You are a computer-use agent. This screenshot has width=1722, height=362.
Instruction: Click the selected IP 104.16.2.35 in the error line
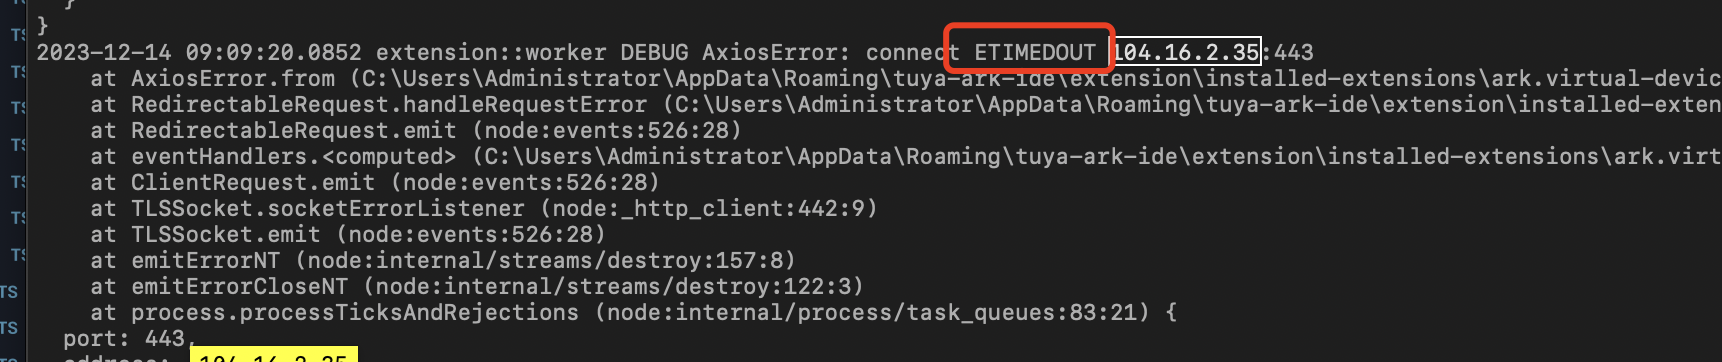tap(1186, 52)
